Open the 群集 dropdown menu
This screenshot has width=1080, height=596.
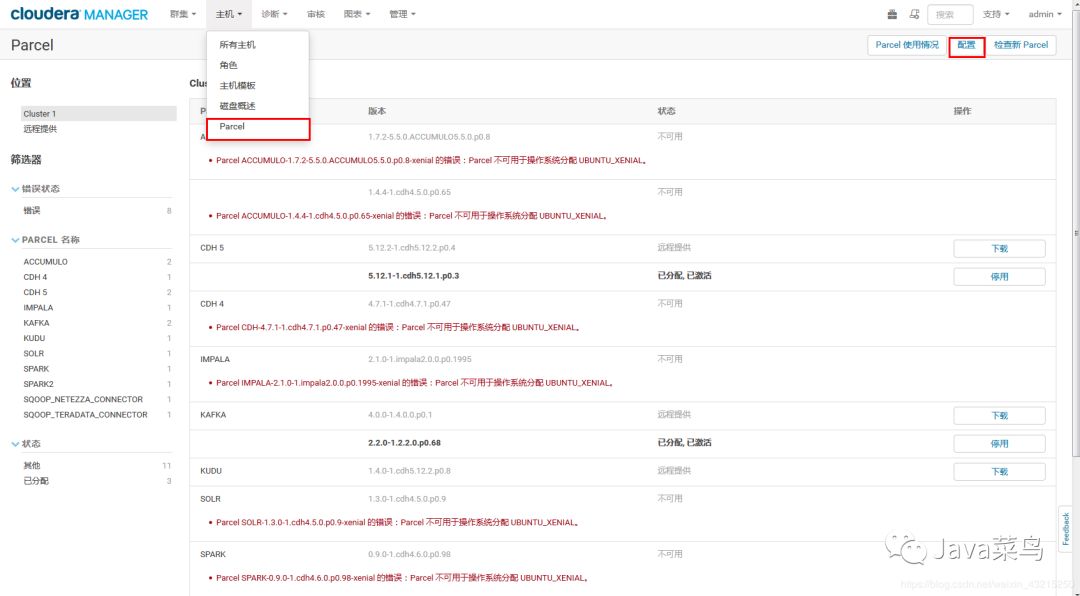pos(183,14)
